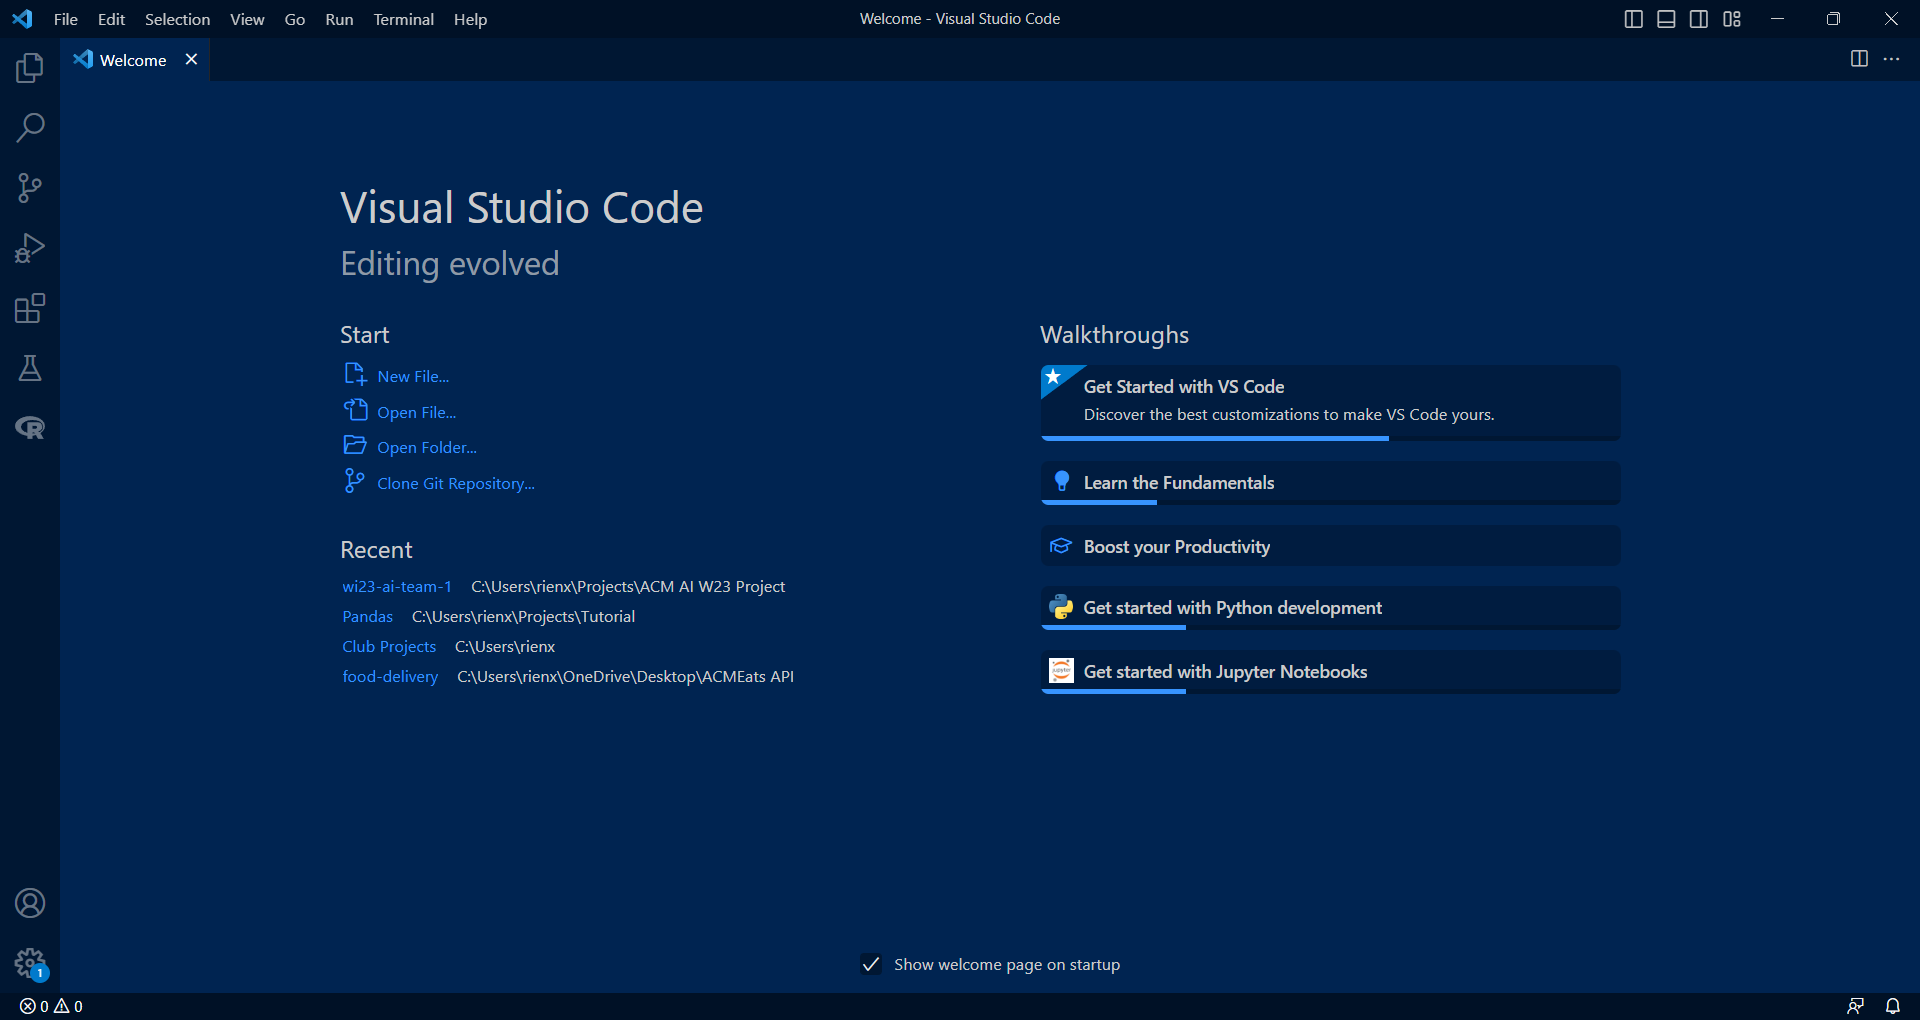Viewport: 1920px width, 1020px height.
Task: Split the editor to the right
Action: click(x=1859, y=59)
